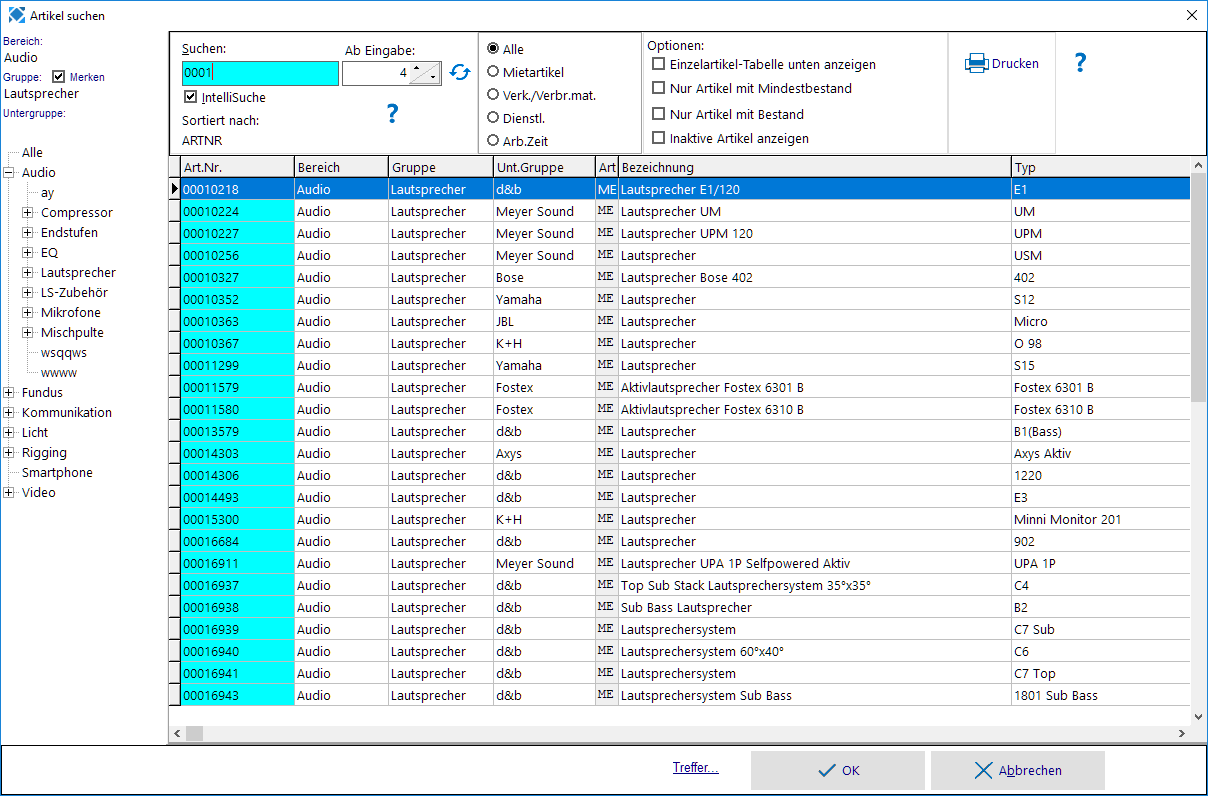Click cell Sub Bass Lautsprecher
1208x796 pixels.
pyautogui.click(x=815, y=607)
